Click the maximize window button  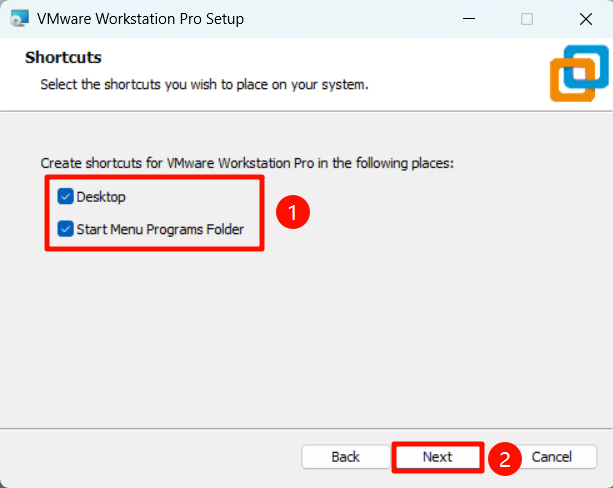527,19
